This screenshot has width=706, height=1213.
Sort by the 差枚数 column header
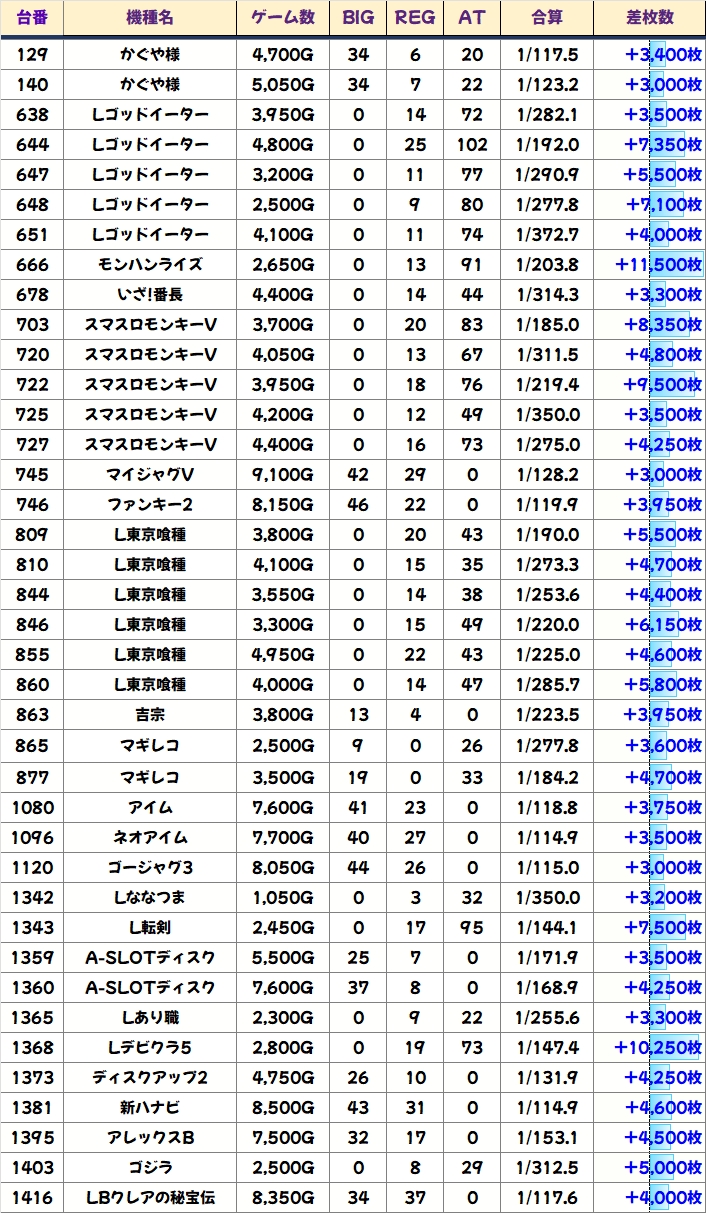coord(649,18)
